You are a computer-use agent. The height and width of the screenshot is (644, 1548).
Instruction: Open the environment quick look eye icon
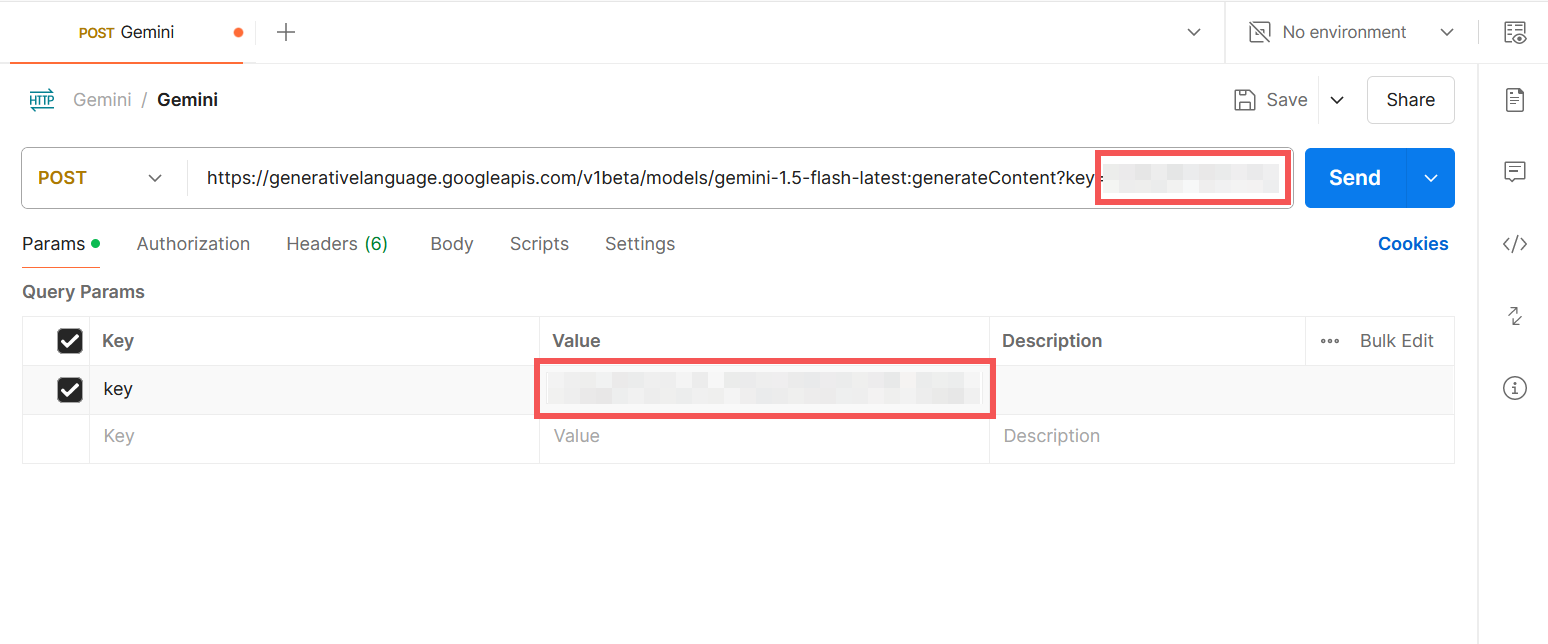point(1514,32)
